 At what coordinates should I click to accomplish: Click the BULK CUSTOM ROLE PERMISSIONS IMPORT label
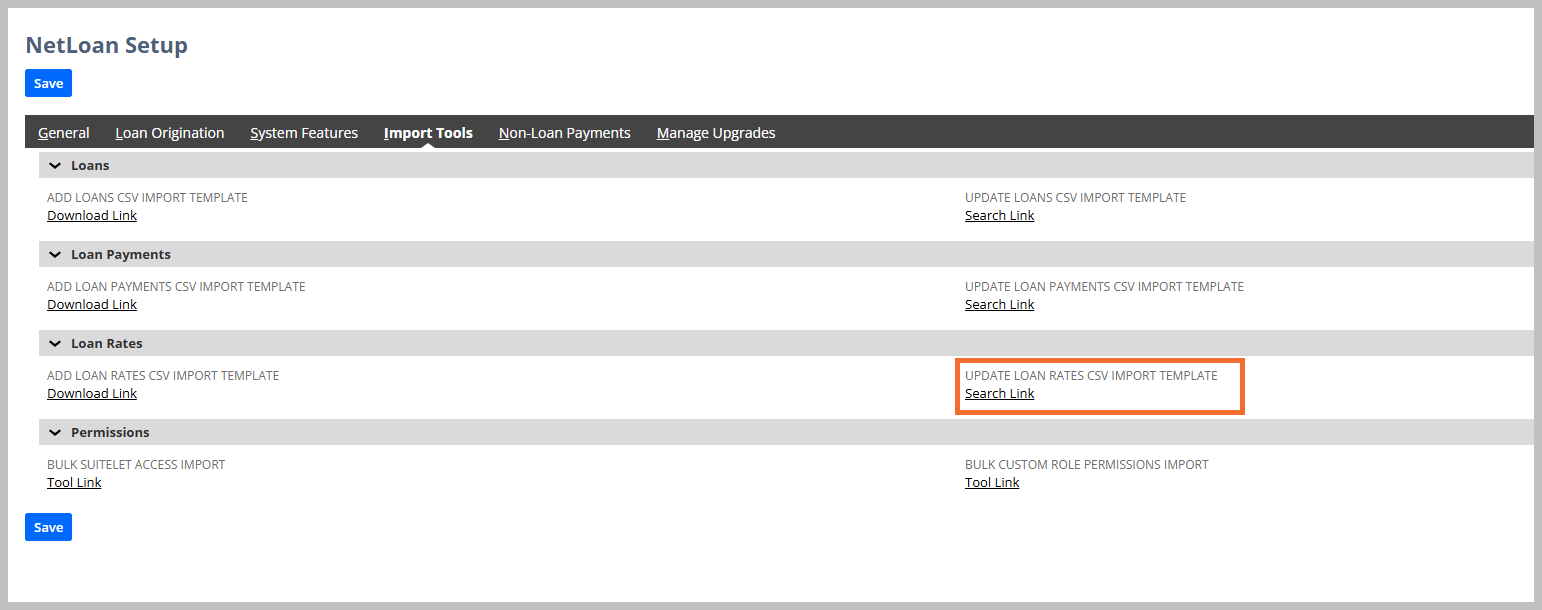pos(1087,464)
